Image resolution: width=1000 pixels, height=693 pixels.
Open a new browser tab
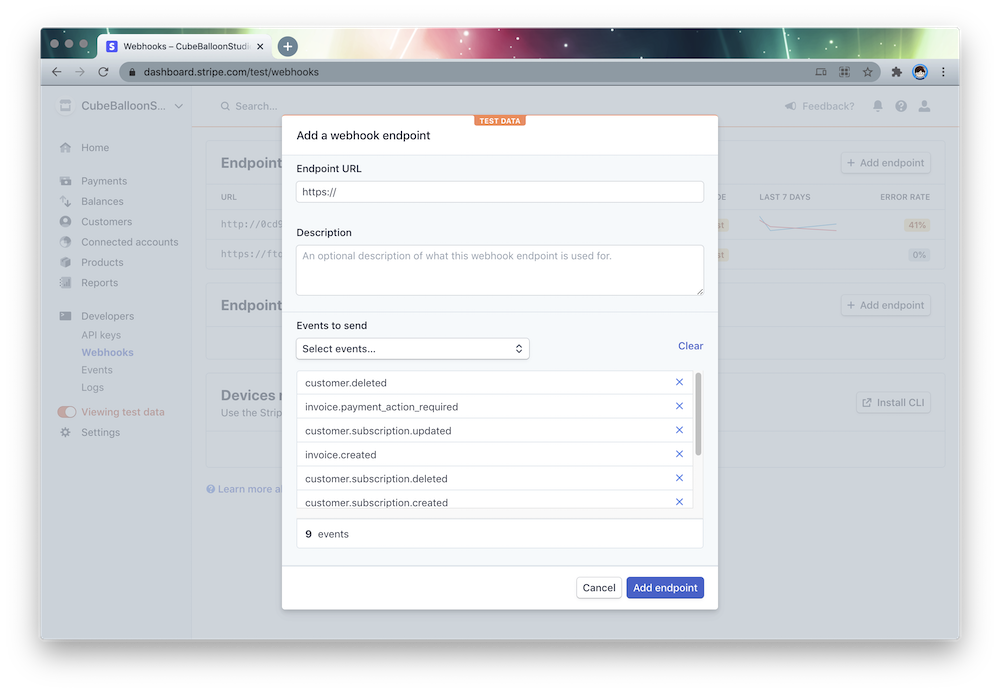[288, 46]
